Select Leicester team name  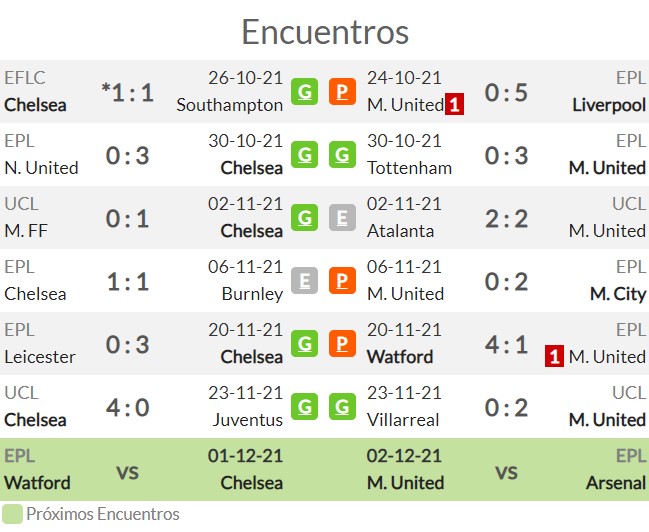pyautogui.click(x=40, y=357)
